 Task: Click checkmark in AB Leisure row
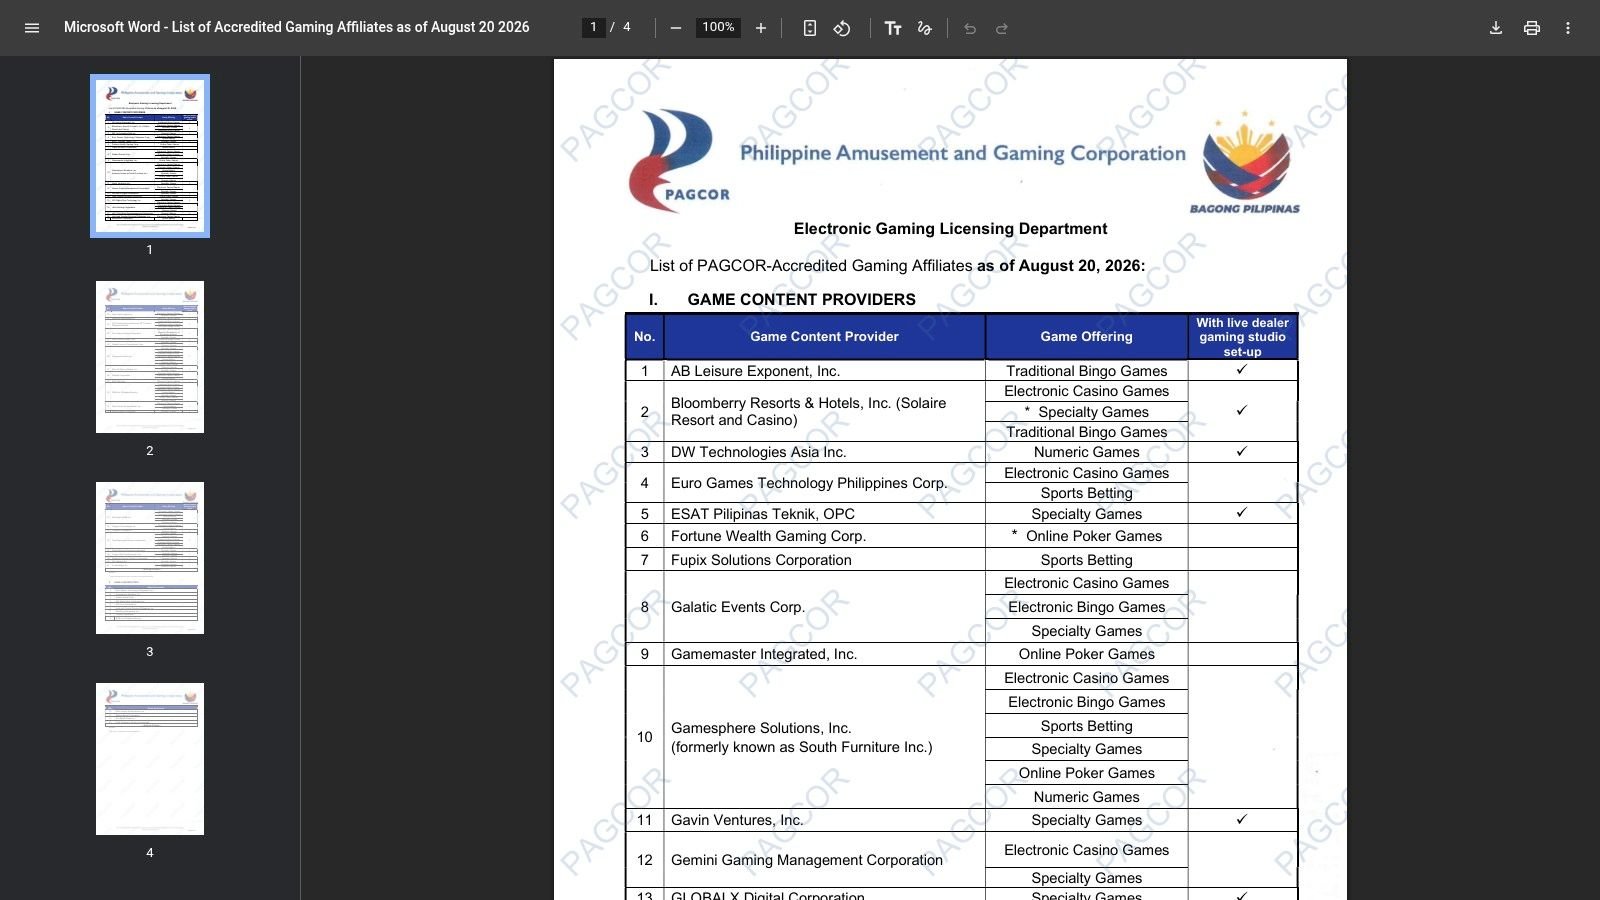1242,370
